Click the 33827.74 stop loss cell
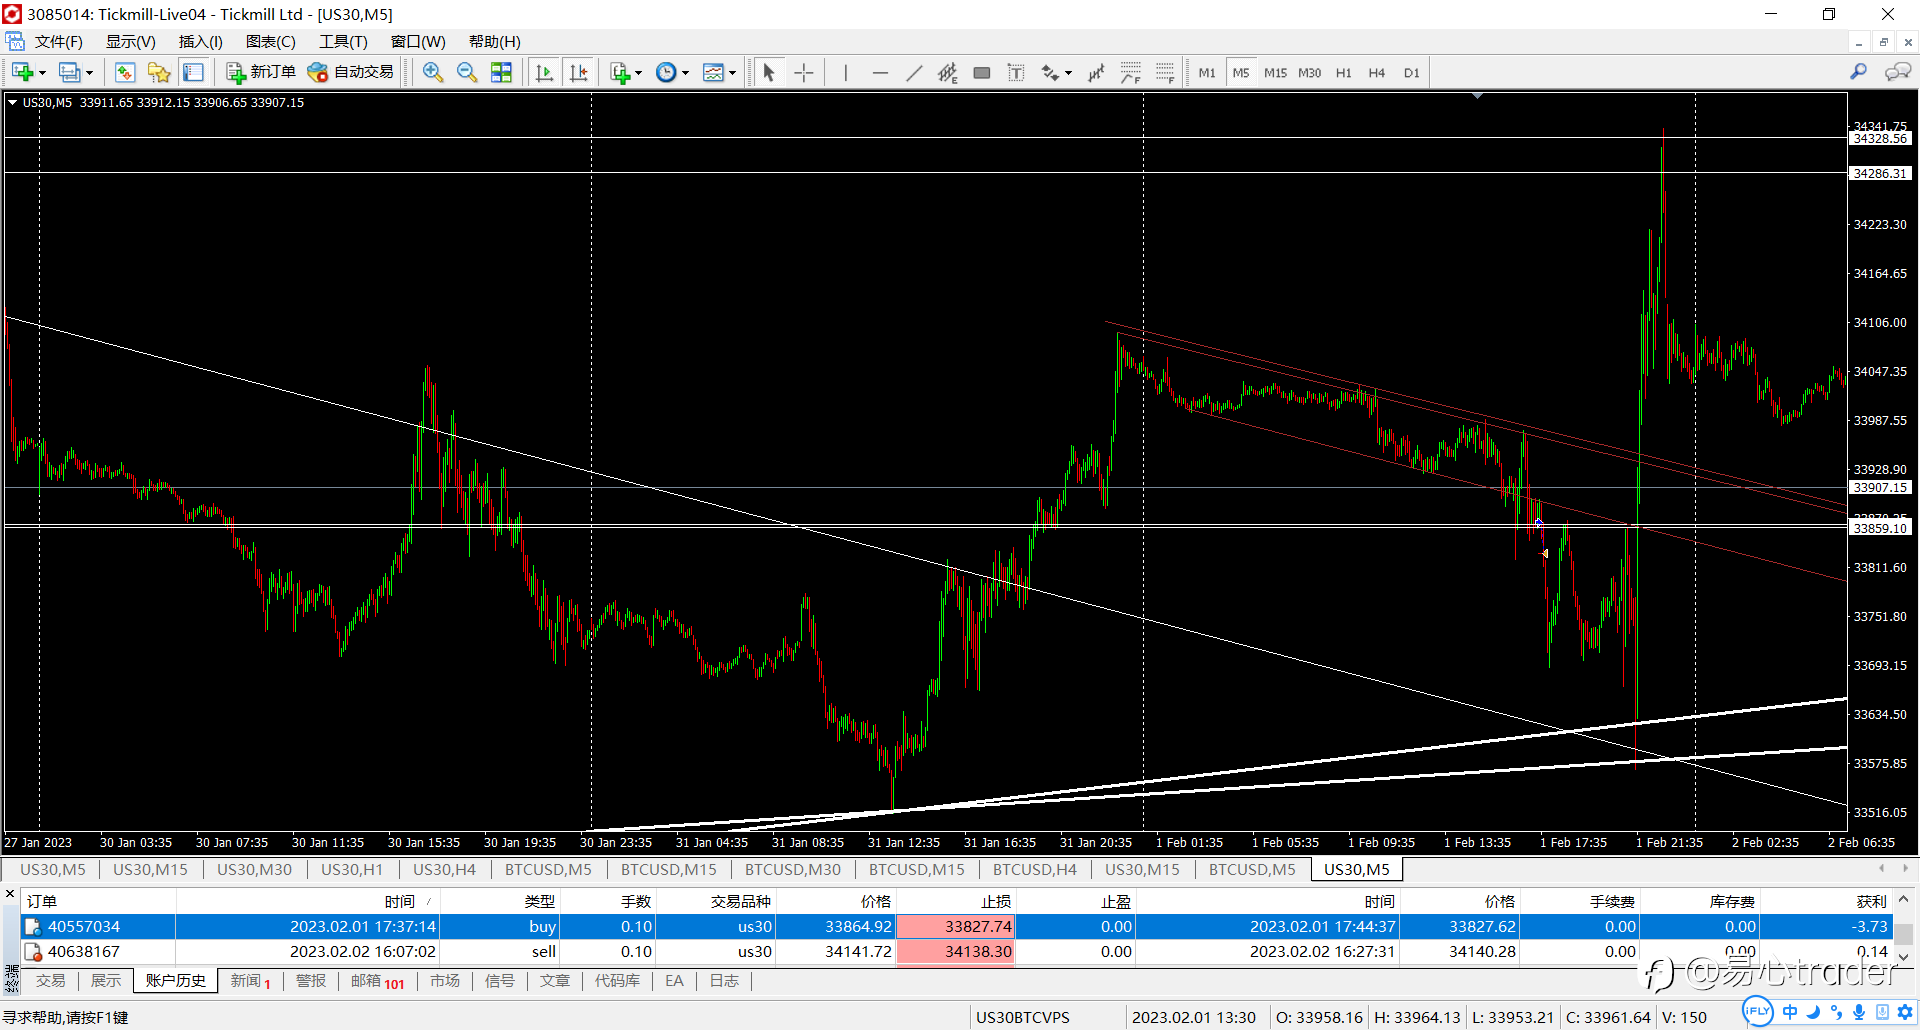This screenshot has height=1030, width=1920. point(956,927)
